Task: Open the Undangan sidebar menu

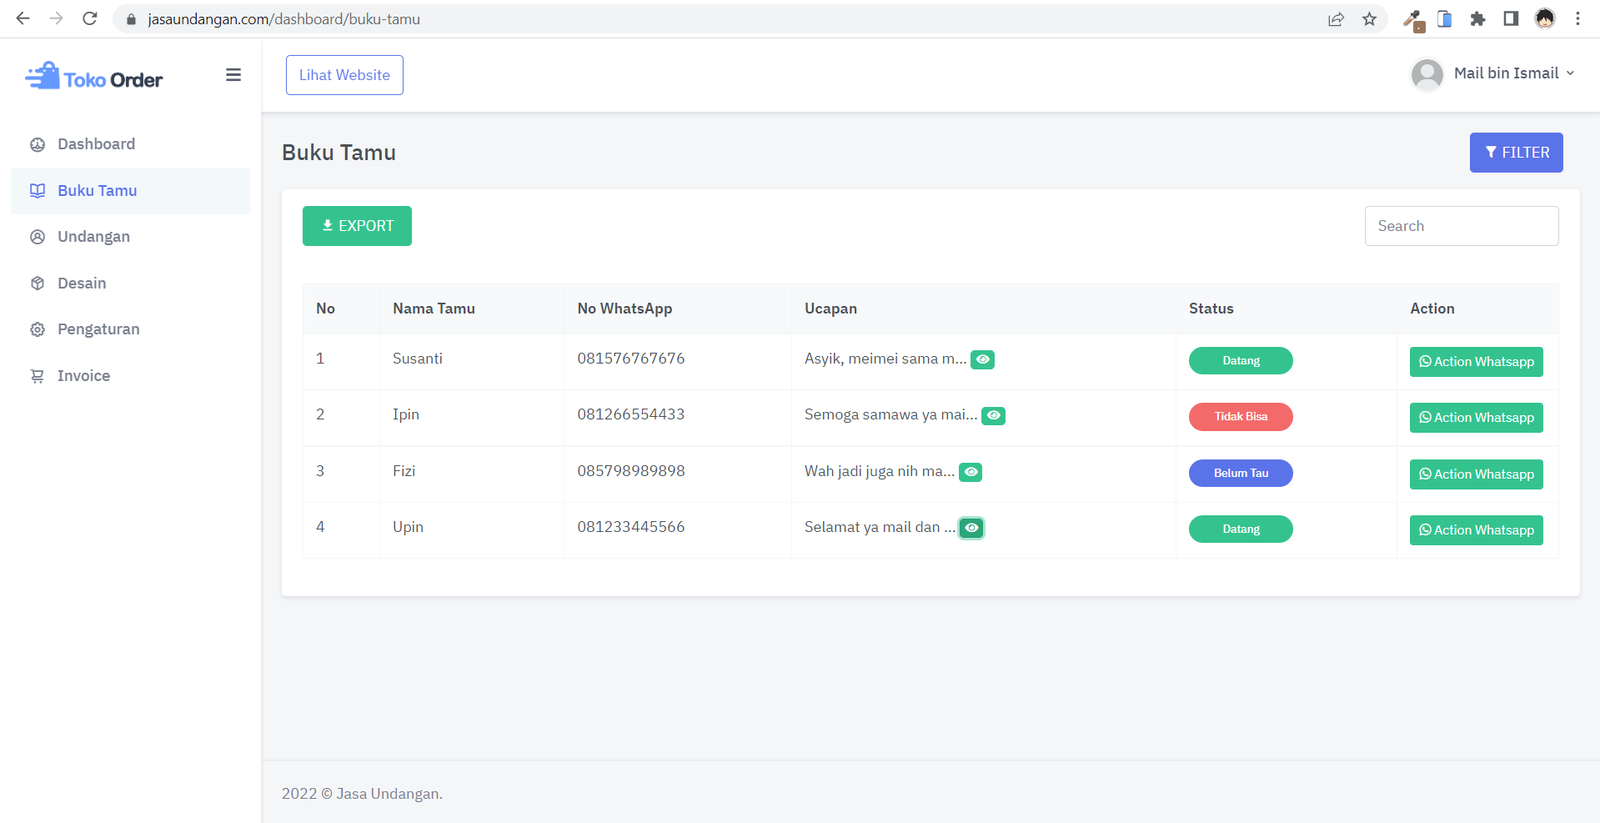Action: 93,237
